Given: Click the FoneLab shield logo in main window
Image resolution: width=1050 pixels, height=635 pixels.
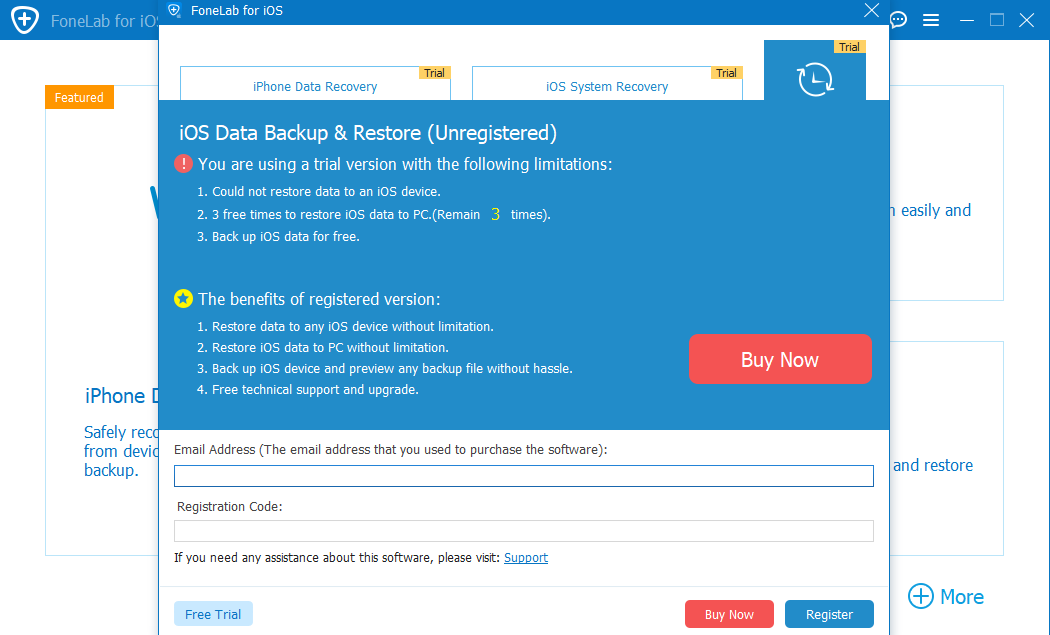Looking at the screenshot, I should point(25,20).
